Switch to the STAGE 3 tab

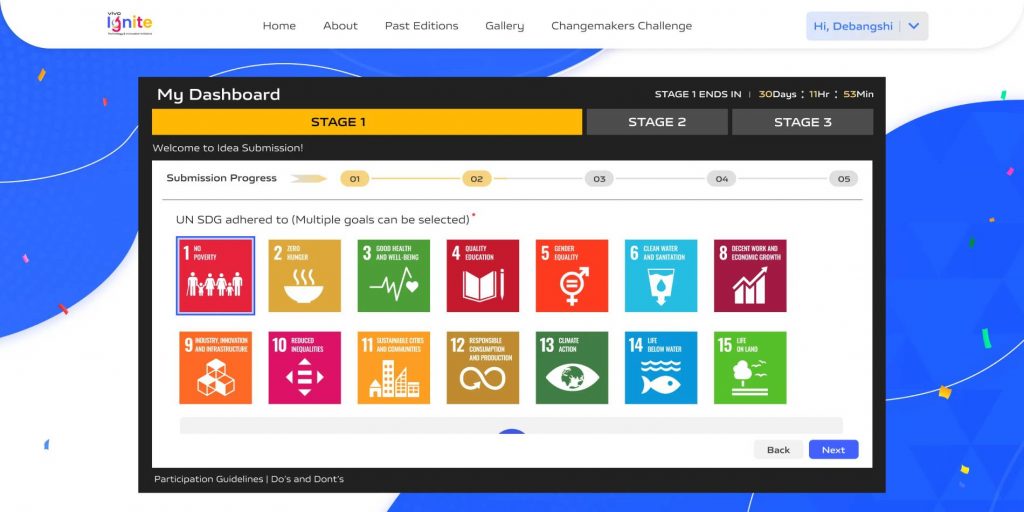tap(803, 122)
